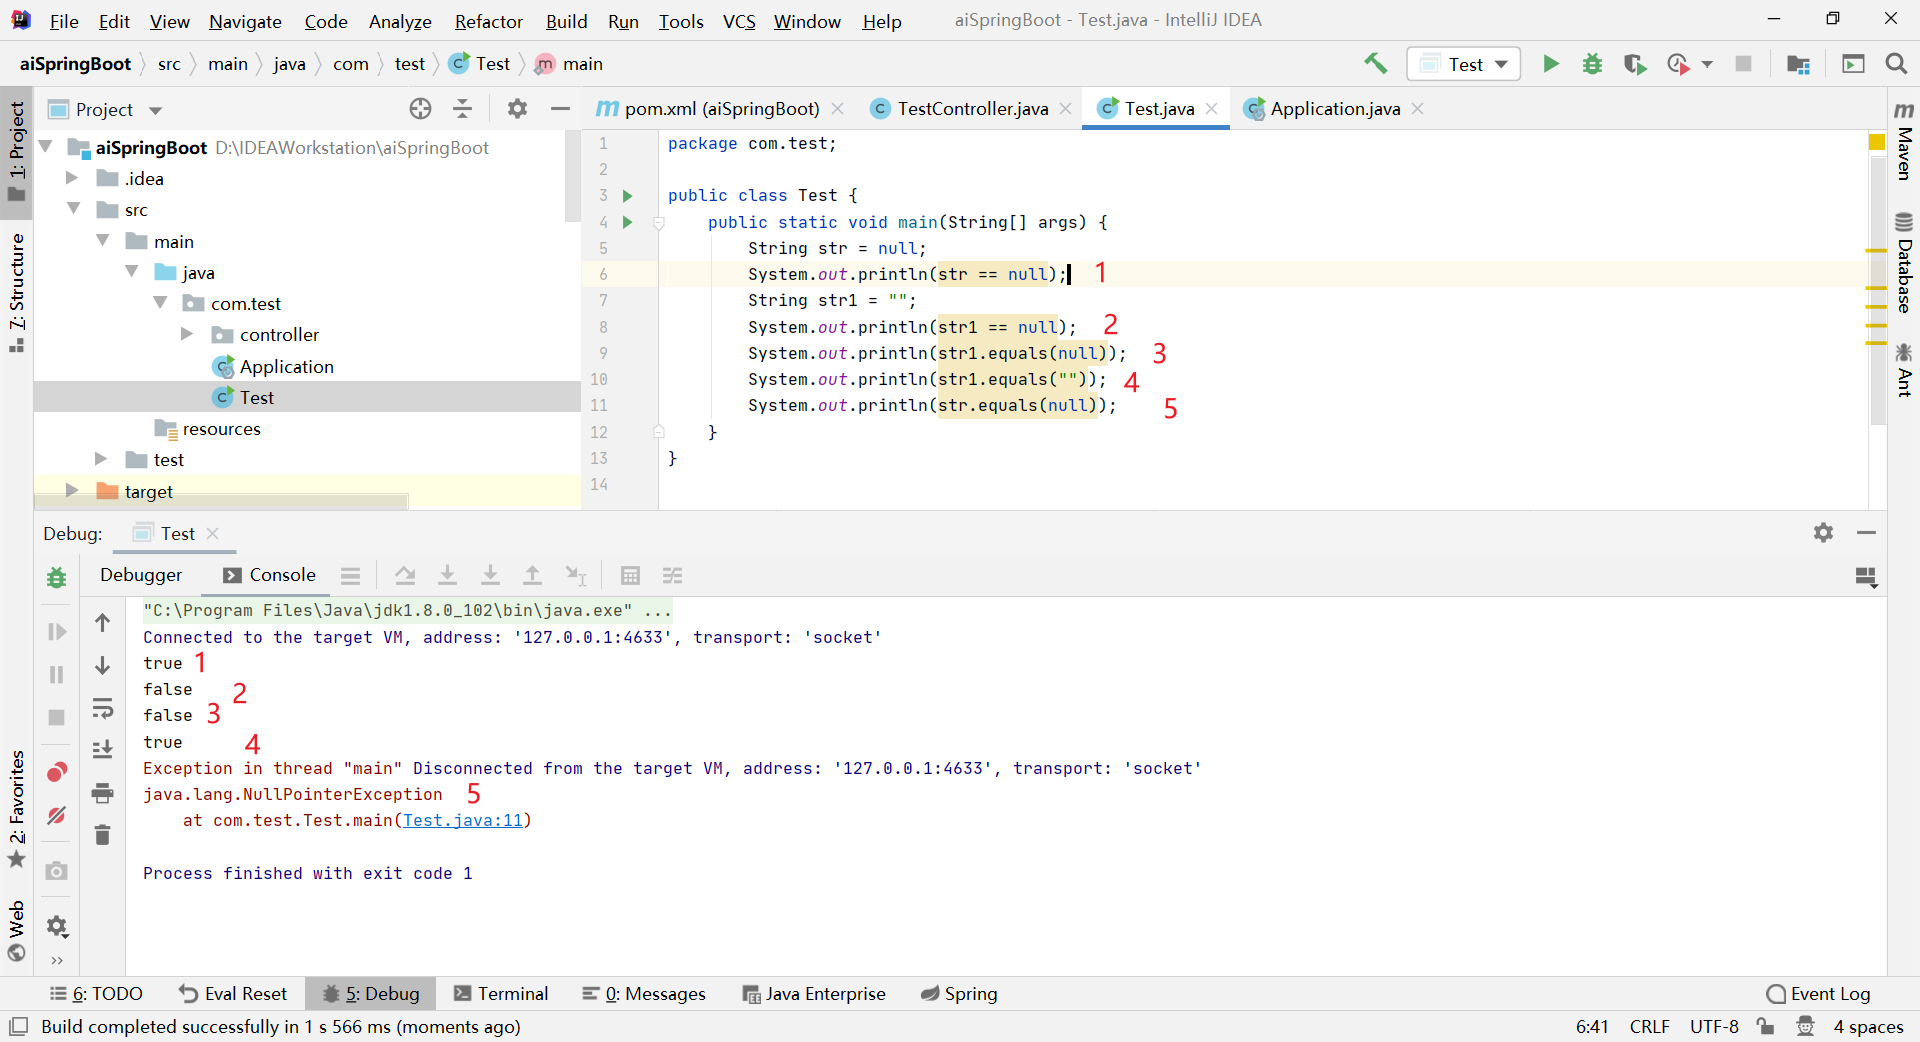Restore layout icon in debug panel
Viewport: 1920px width, 1042px height.
[x=1866, y=577]
